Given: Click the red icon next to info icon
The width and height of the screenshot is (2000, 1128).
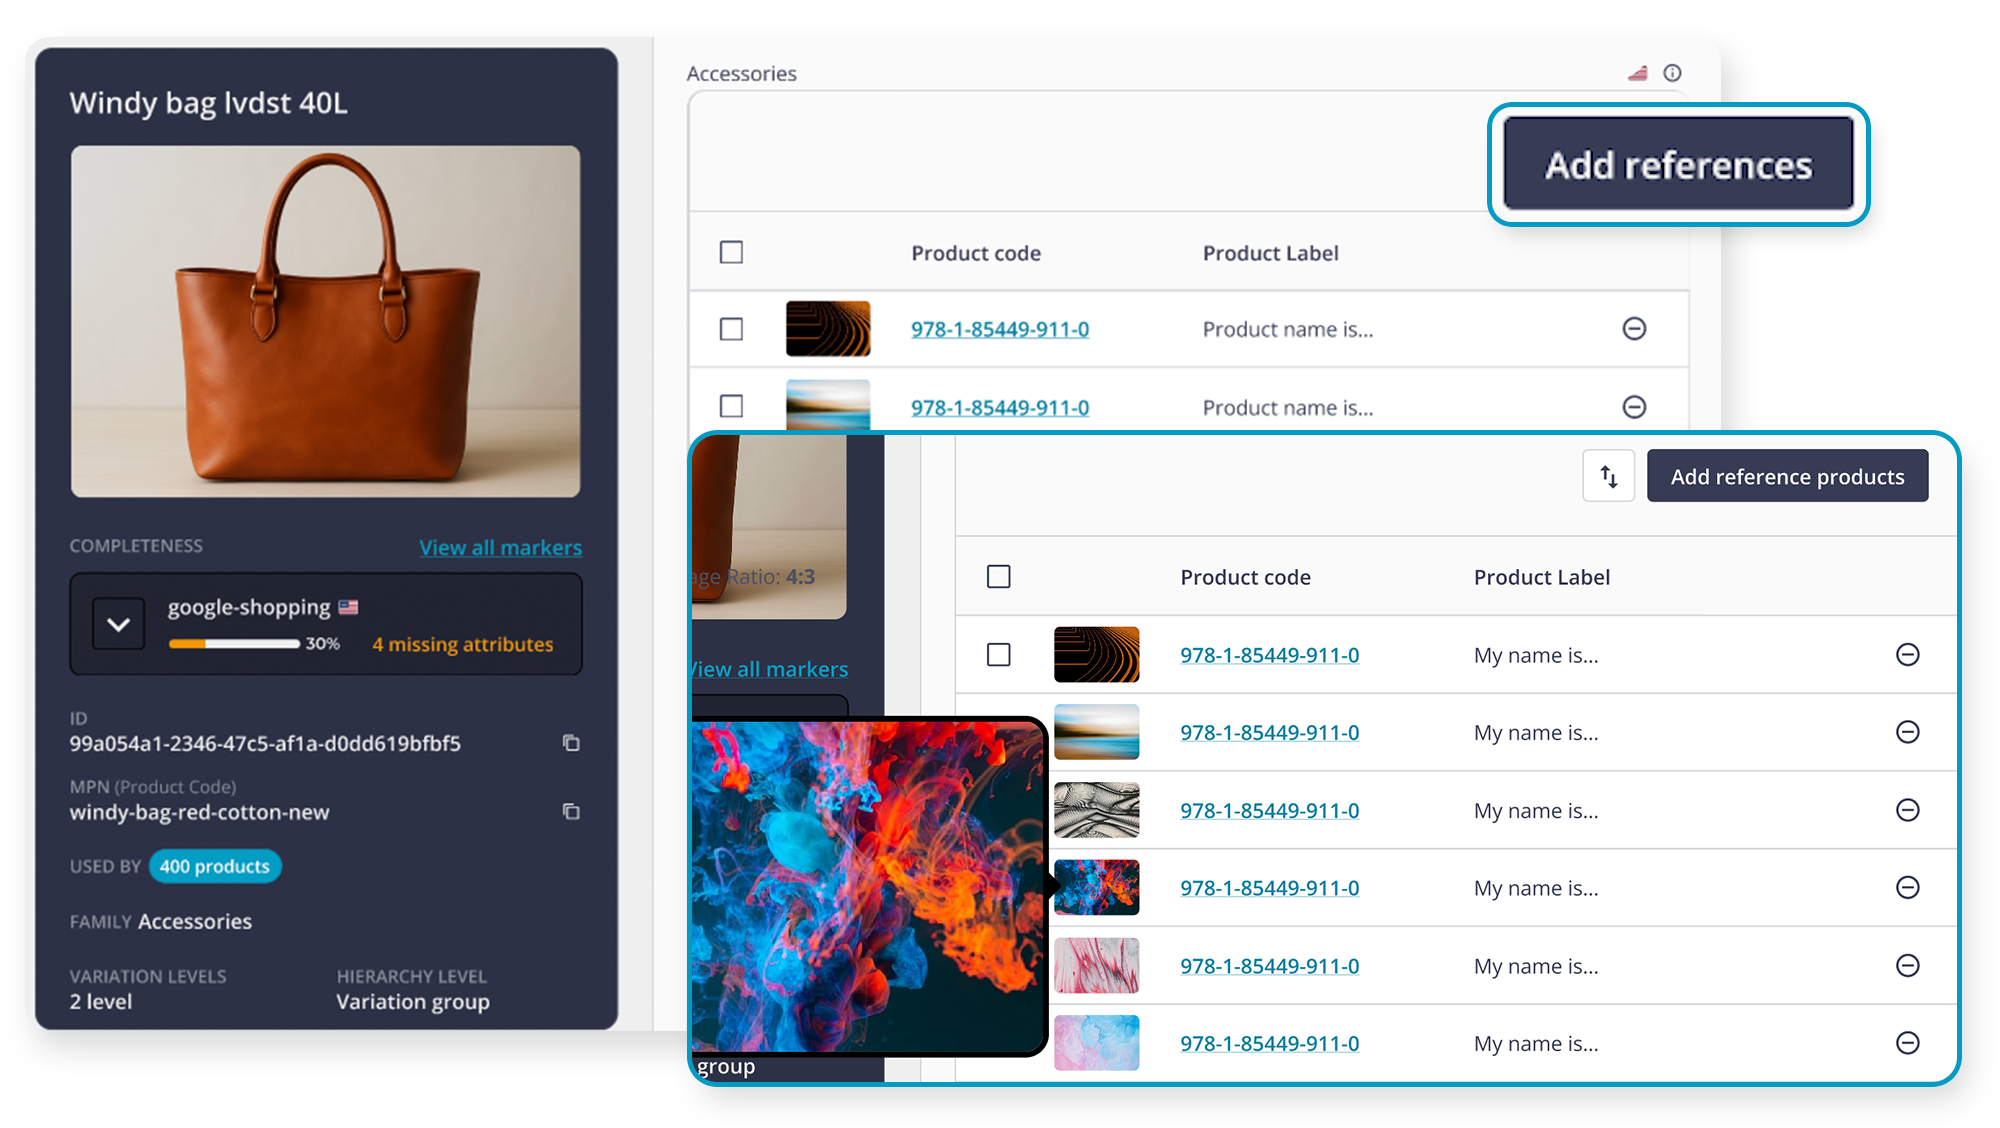Looking at the screenshot, I should [x=1637, y=73].
